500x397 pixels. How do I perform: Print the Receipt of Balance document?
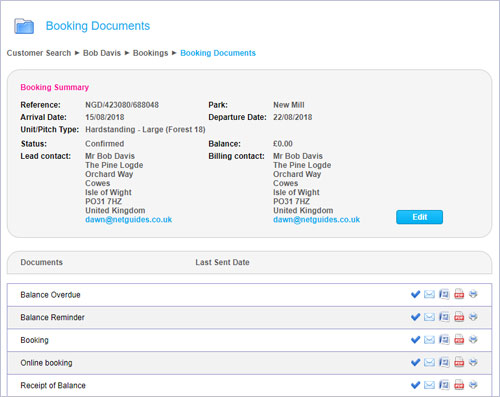[473, 385]
